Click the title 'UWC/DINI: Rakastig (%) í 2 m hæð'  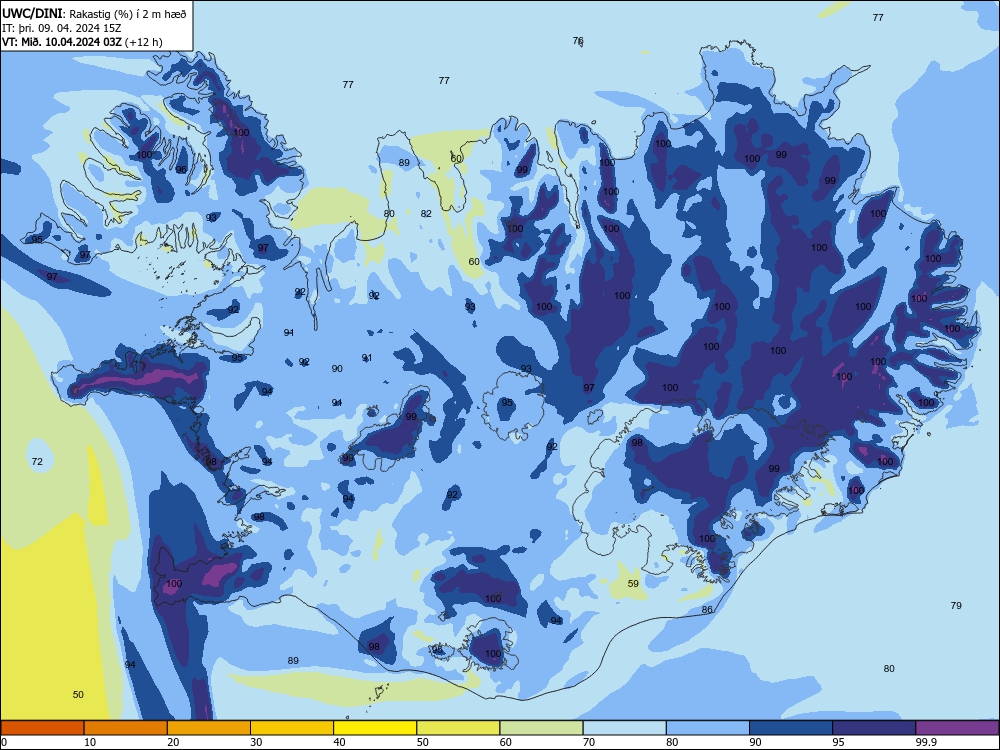(94, 13)
